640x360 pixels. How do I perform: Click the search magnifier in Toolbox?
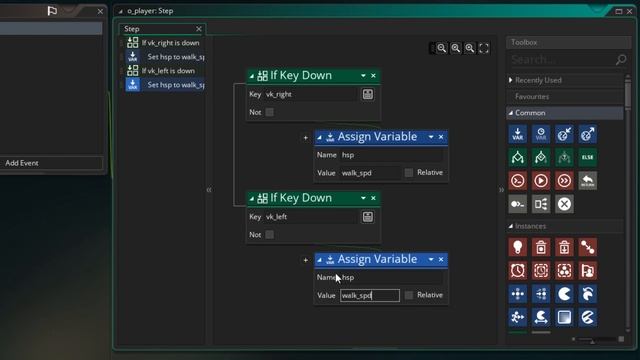point(621,60)
